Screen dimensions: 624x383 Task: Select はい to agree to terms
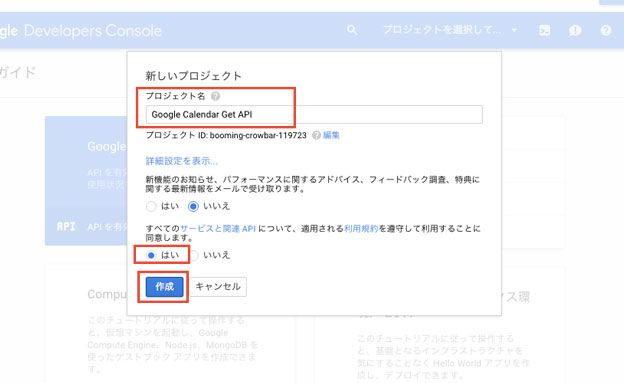151,255
